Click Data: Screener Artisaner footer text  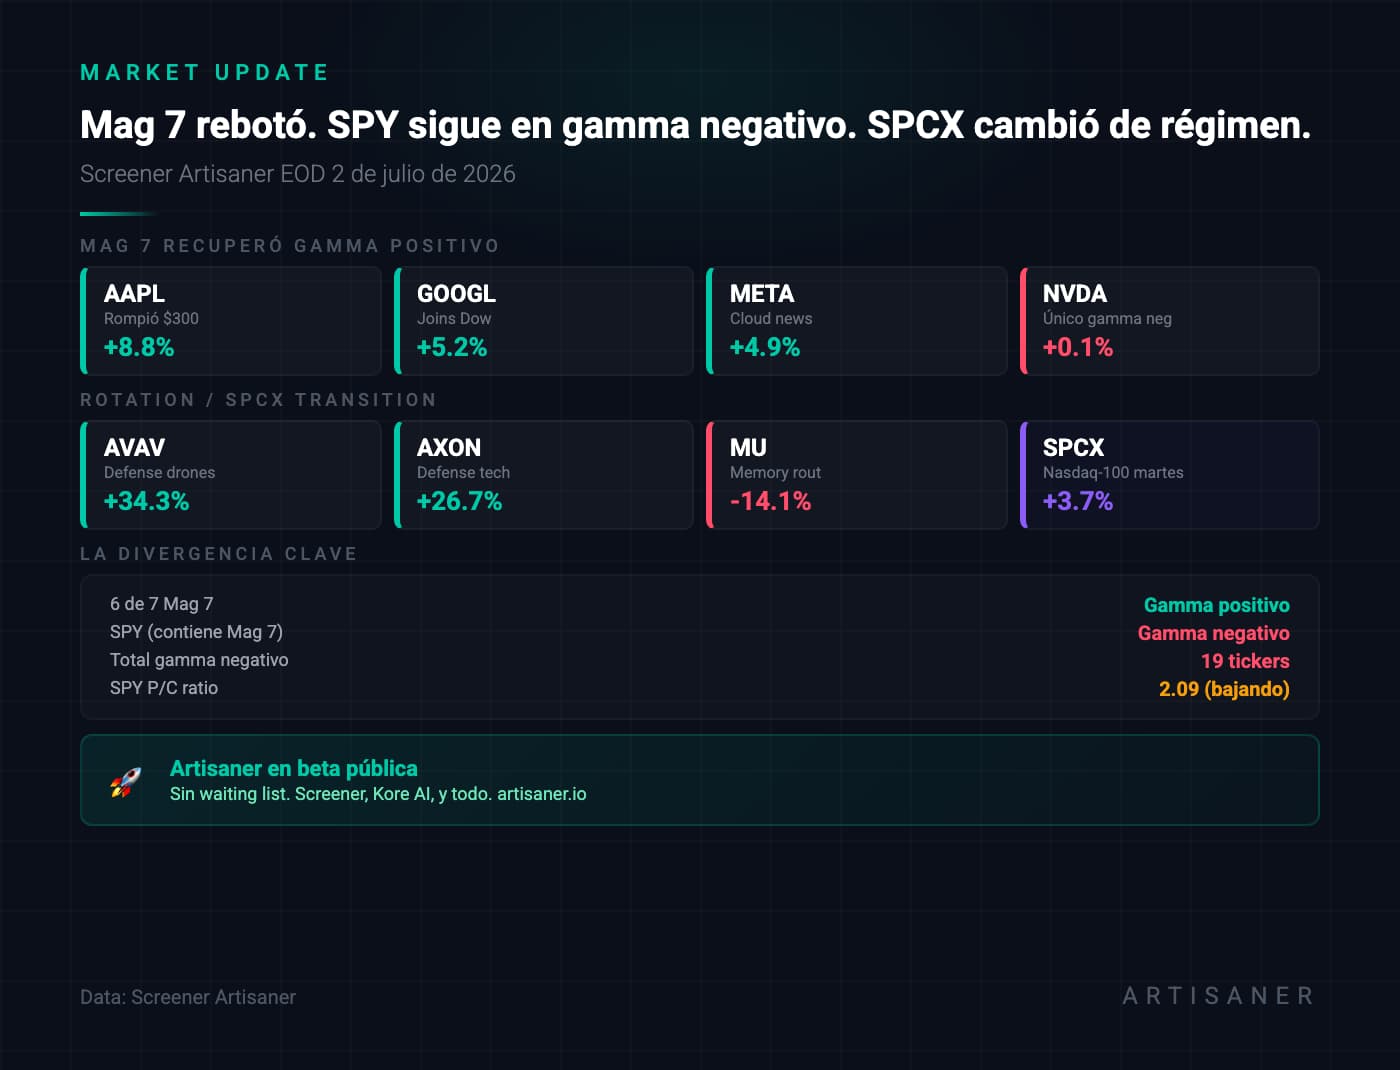[188, 997]
